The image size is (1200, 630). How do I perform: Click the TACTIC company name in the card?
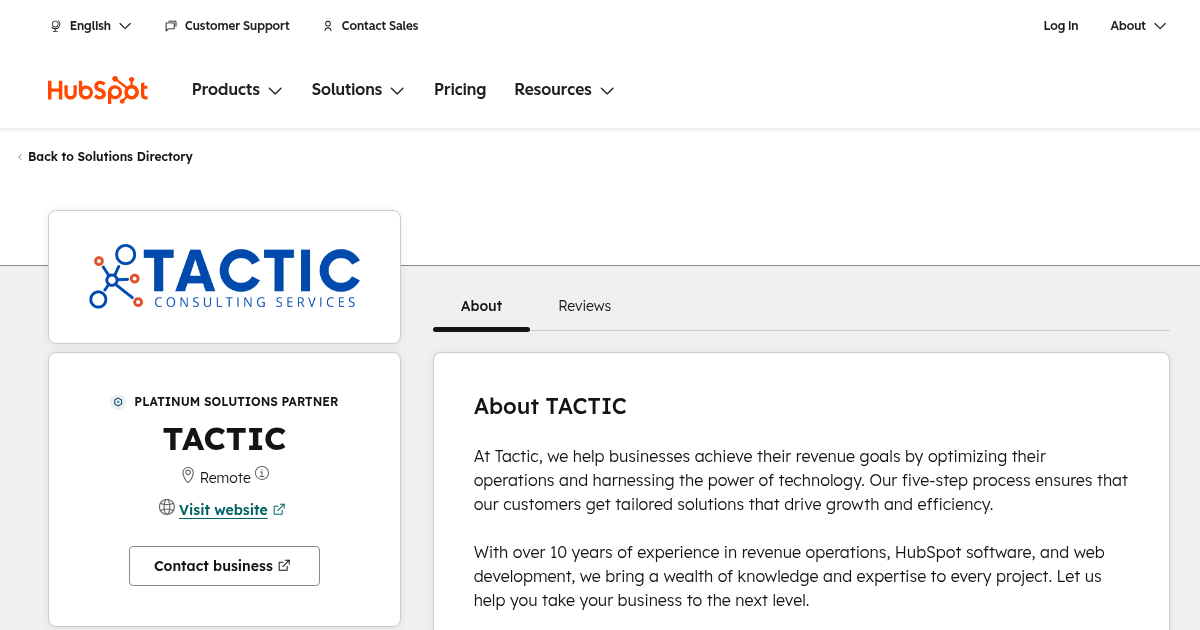point(225,439)
